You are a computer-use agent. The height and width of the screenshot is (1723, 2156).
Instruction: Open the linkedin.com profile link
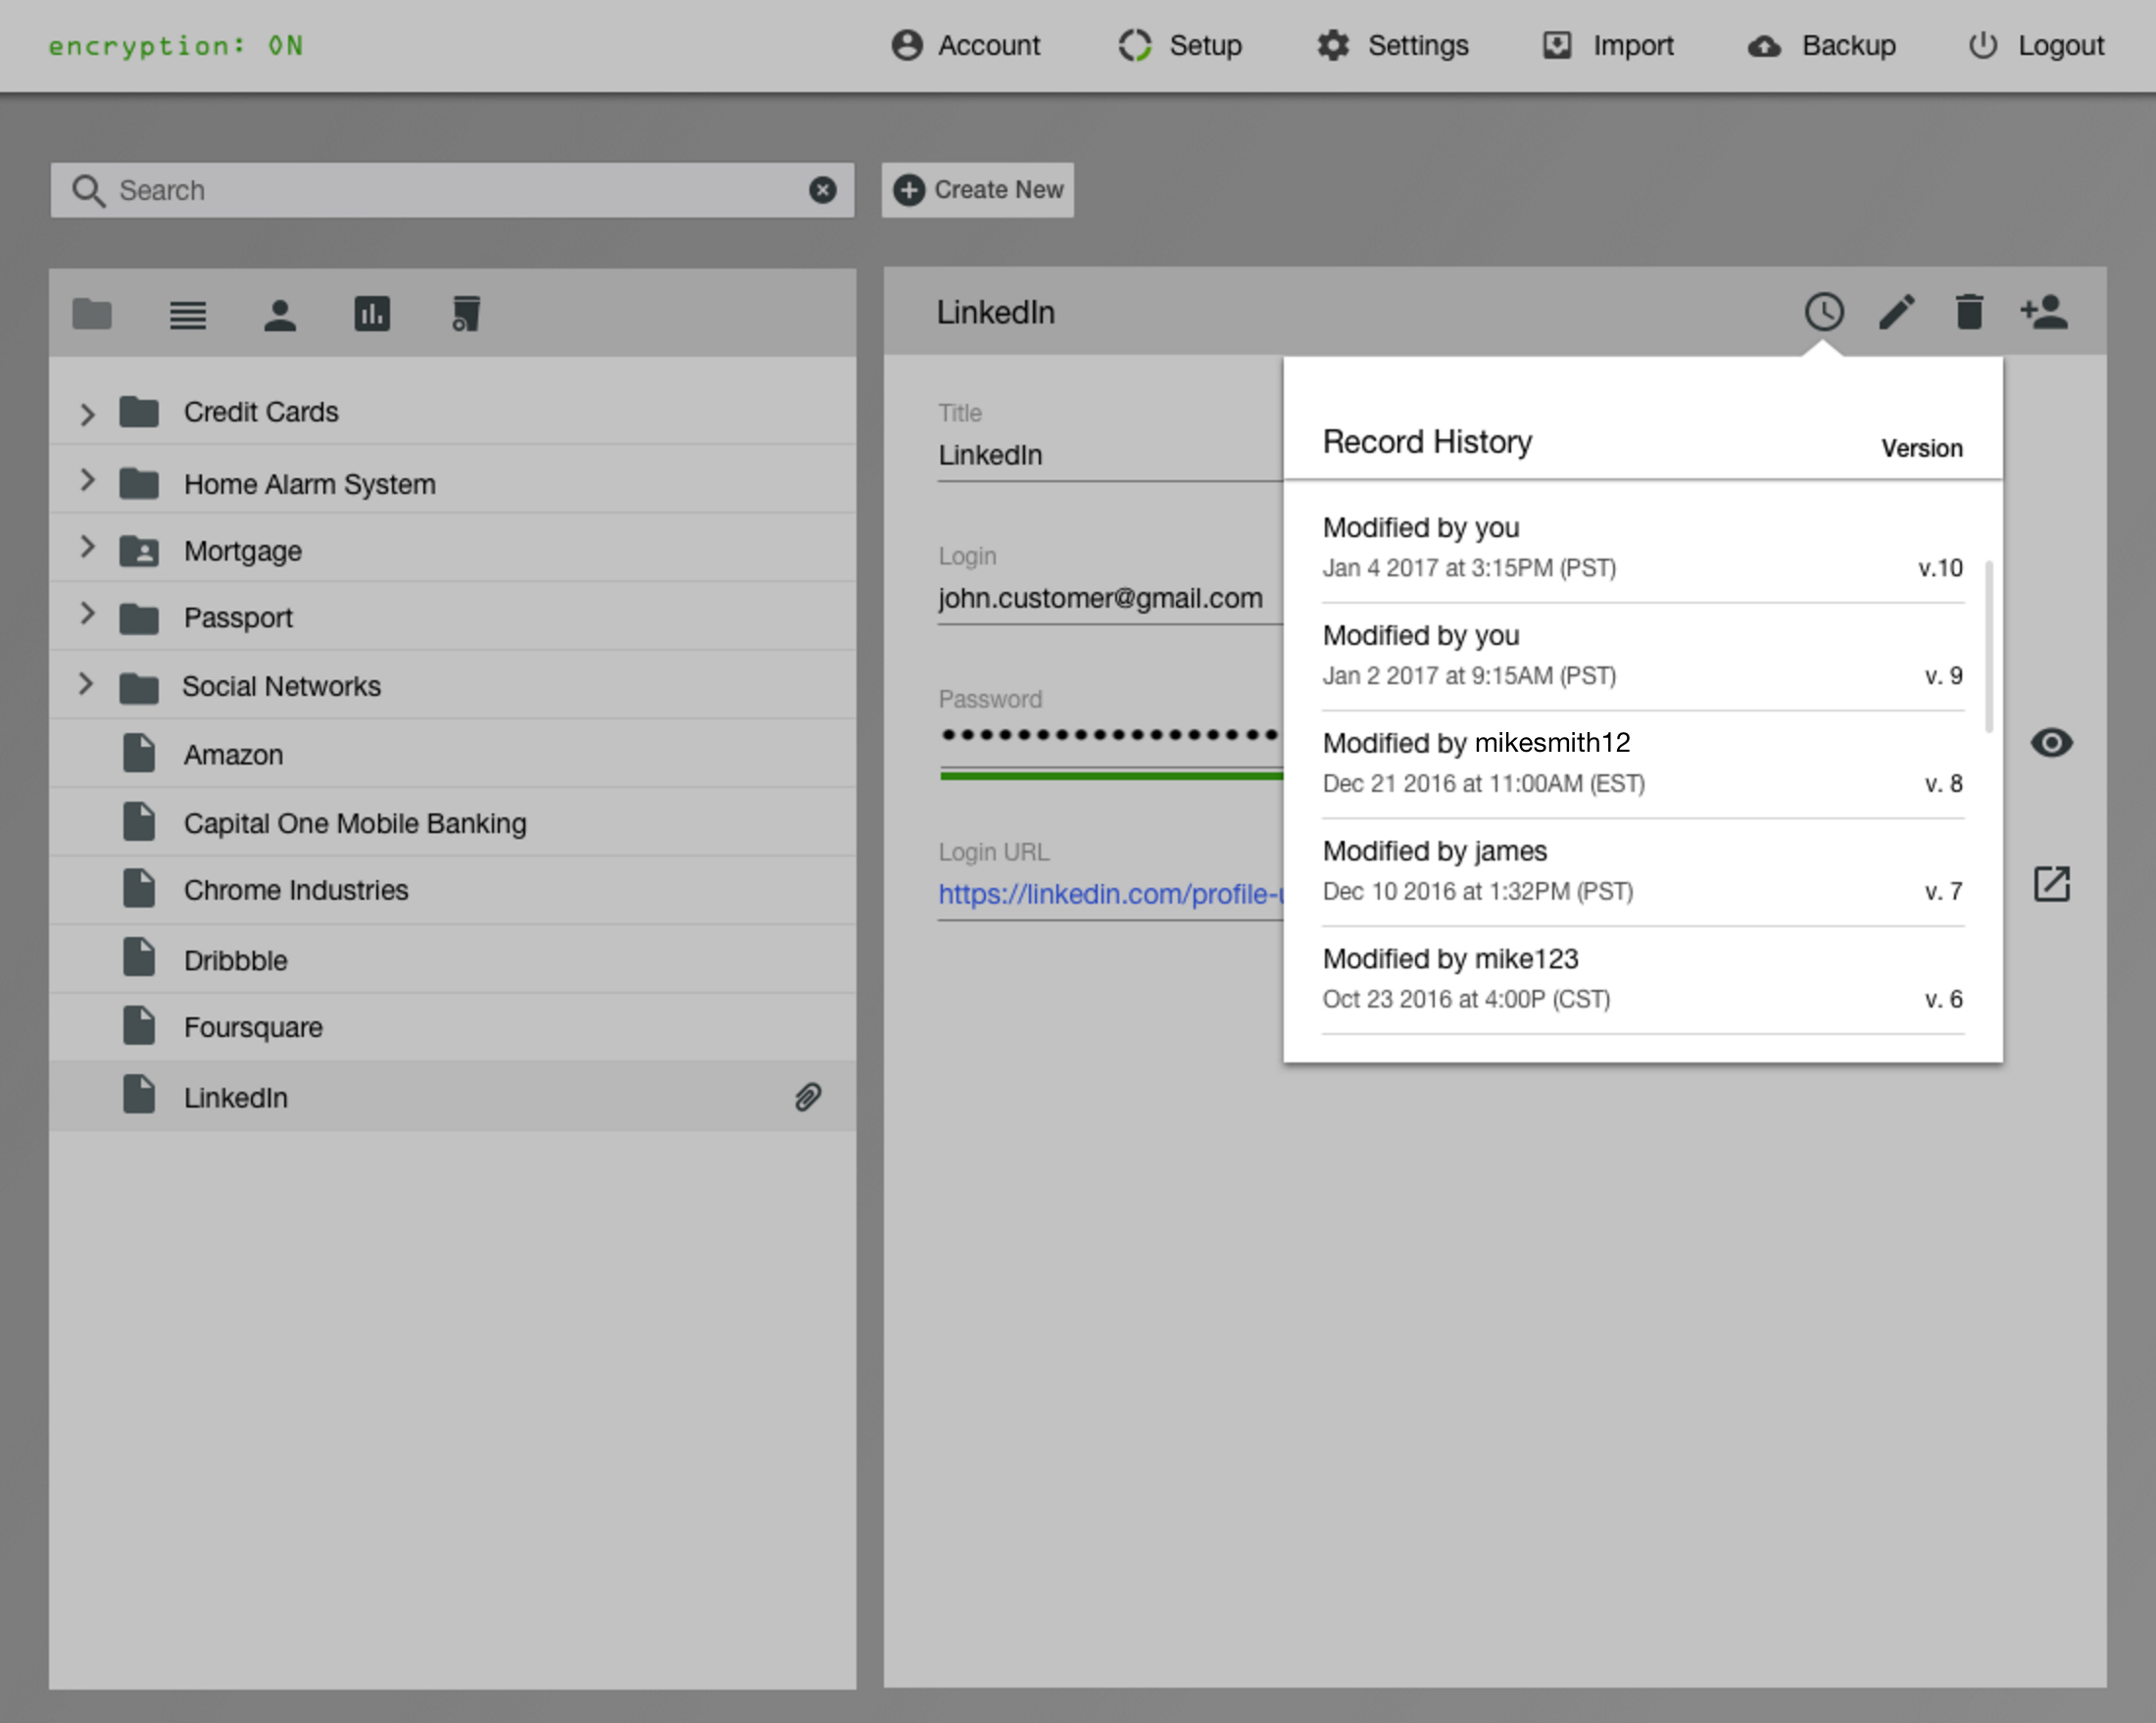point(1110,894)
